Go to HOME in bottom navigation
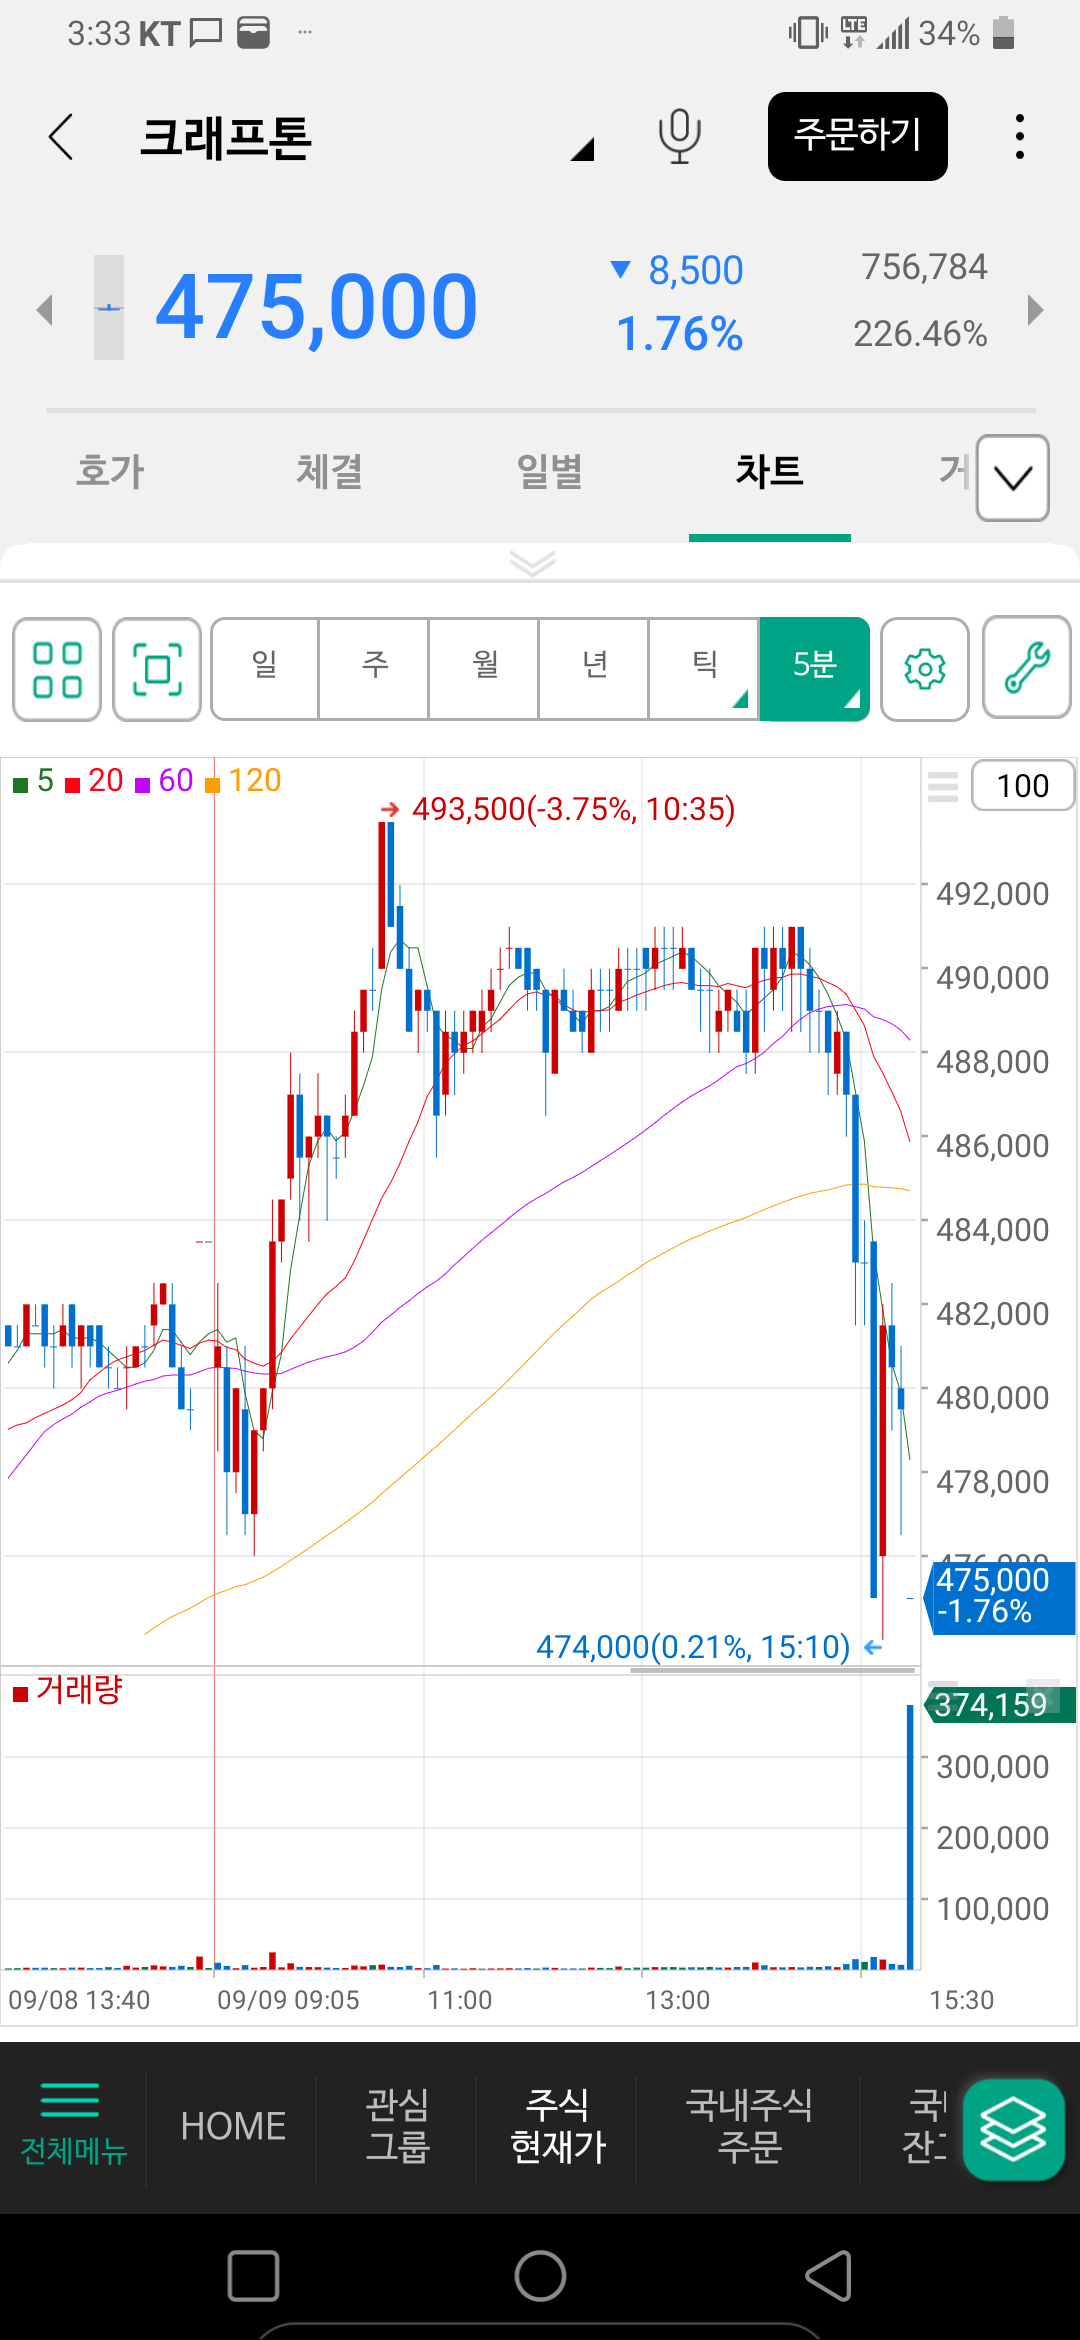 (233, 2126)
